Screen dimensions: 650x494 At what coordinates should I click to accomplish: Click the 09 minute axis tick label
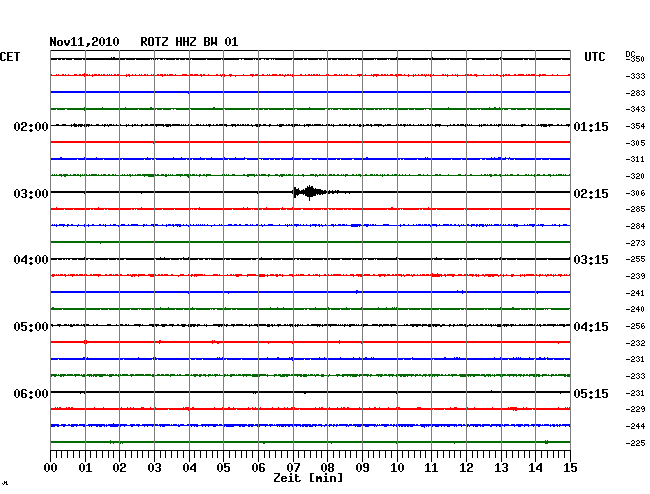tap(362, 467)
